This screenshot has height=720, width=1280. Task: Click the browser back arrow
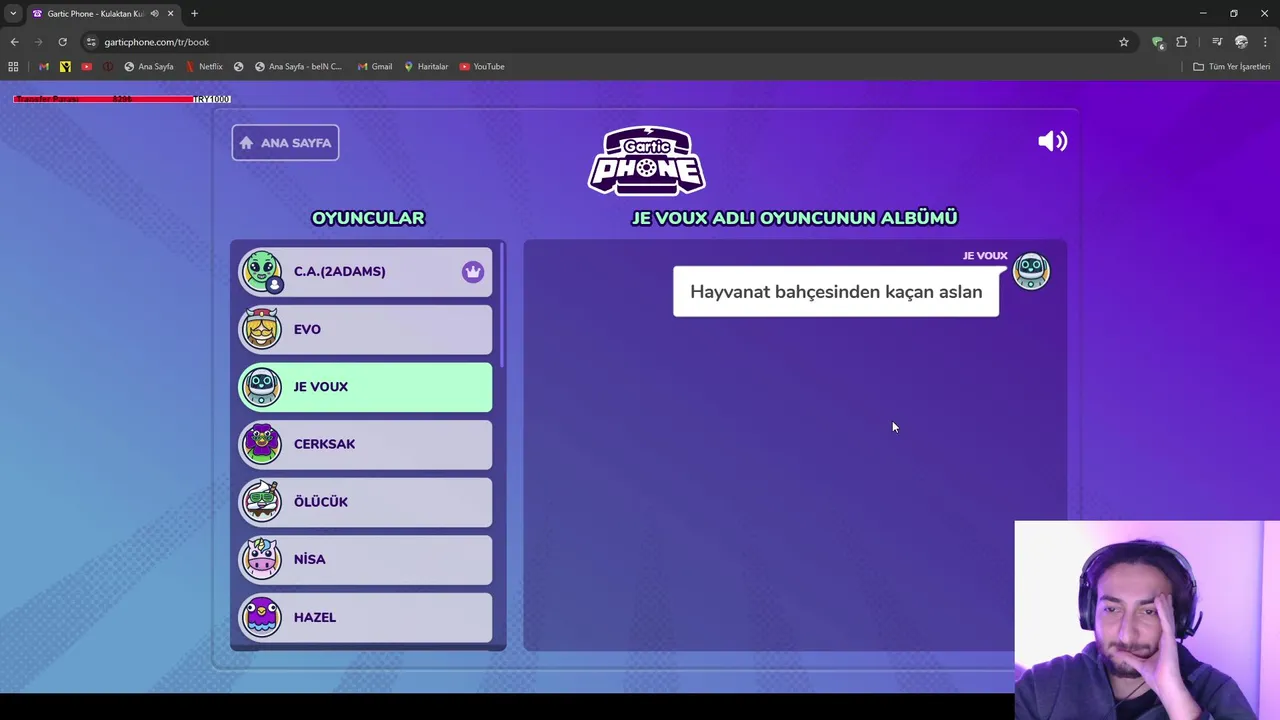[14, 42]
